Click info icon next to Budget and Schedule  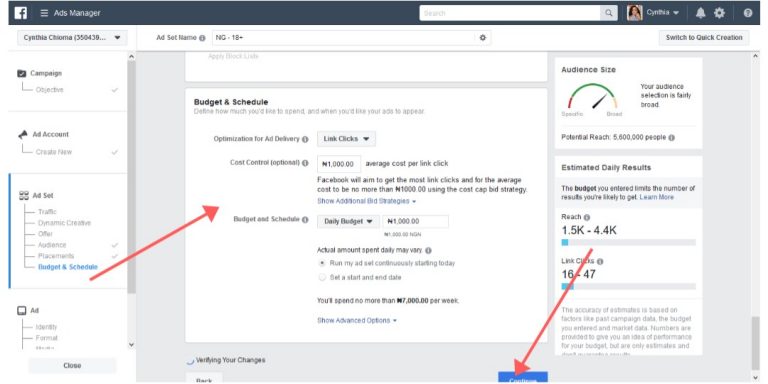click(305, 220)
